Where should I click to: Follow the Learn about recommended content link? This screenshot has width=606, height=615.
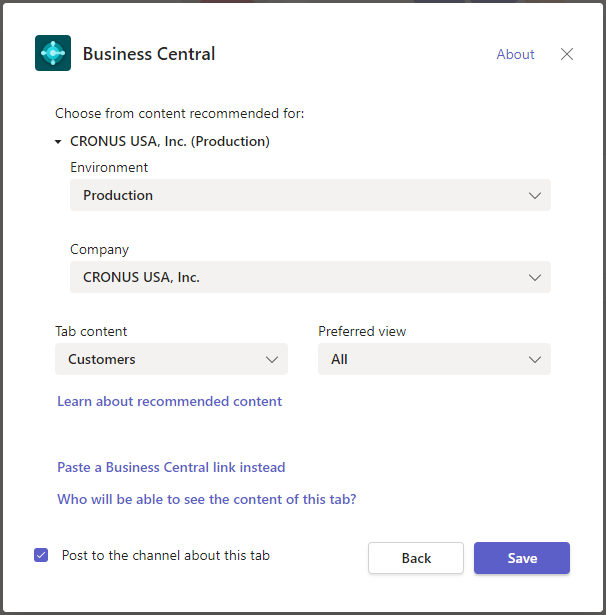coord(169,401)
